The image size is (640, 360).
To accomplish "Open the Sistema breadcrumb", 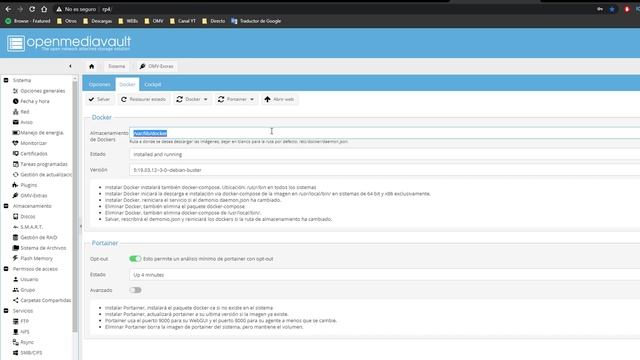I will pyautogui.click(x=117, y=66).
